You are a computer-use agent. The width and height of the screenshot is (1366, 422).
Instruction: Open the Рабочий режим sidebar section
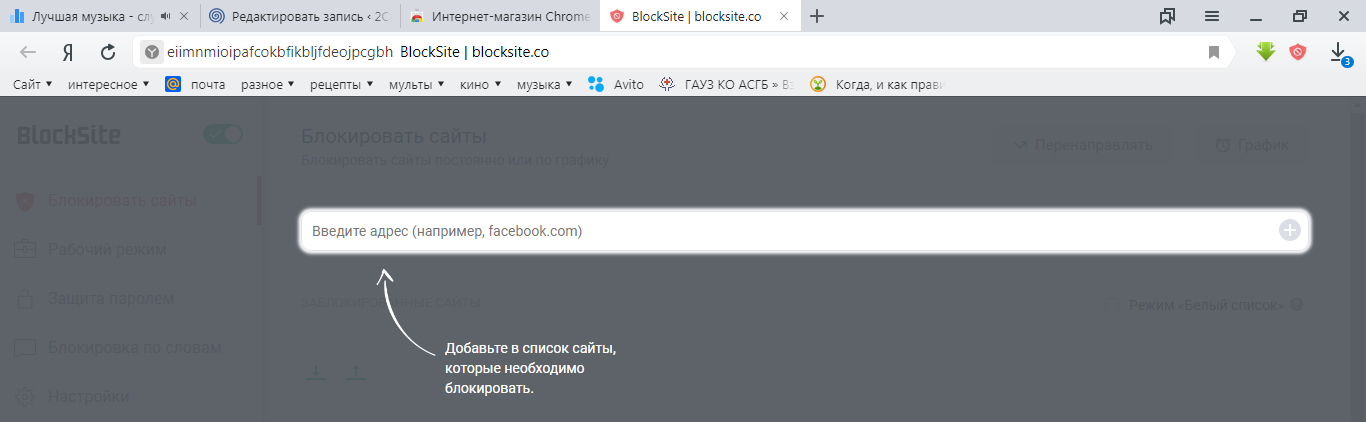pyautogui.click(x=91, y=249)
